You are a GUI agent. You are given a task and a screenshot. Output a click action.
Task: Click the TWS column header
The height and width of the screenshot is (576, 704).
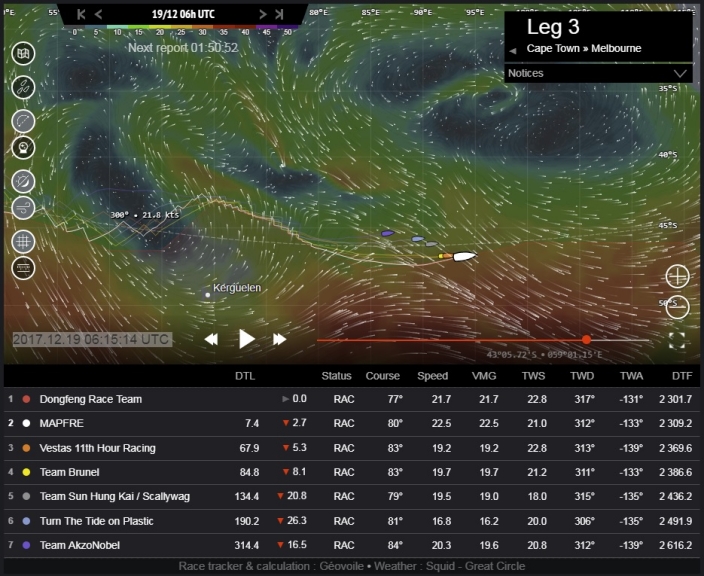pyautogui.click(x=533, y=376)
